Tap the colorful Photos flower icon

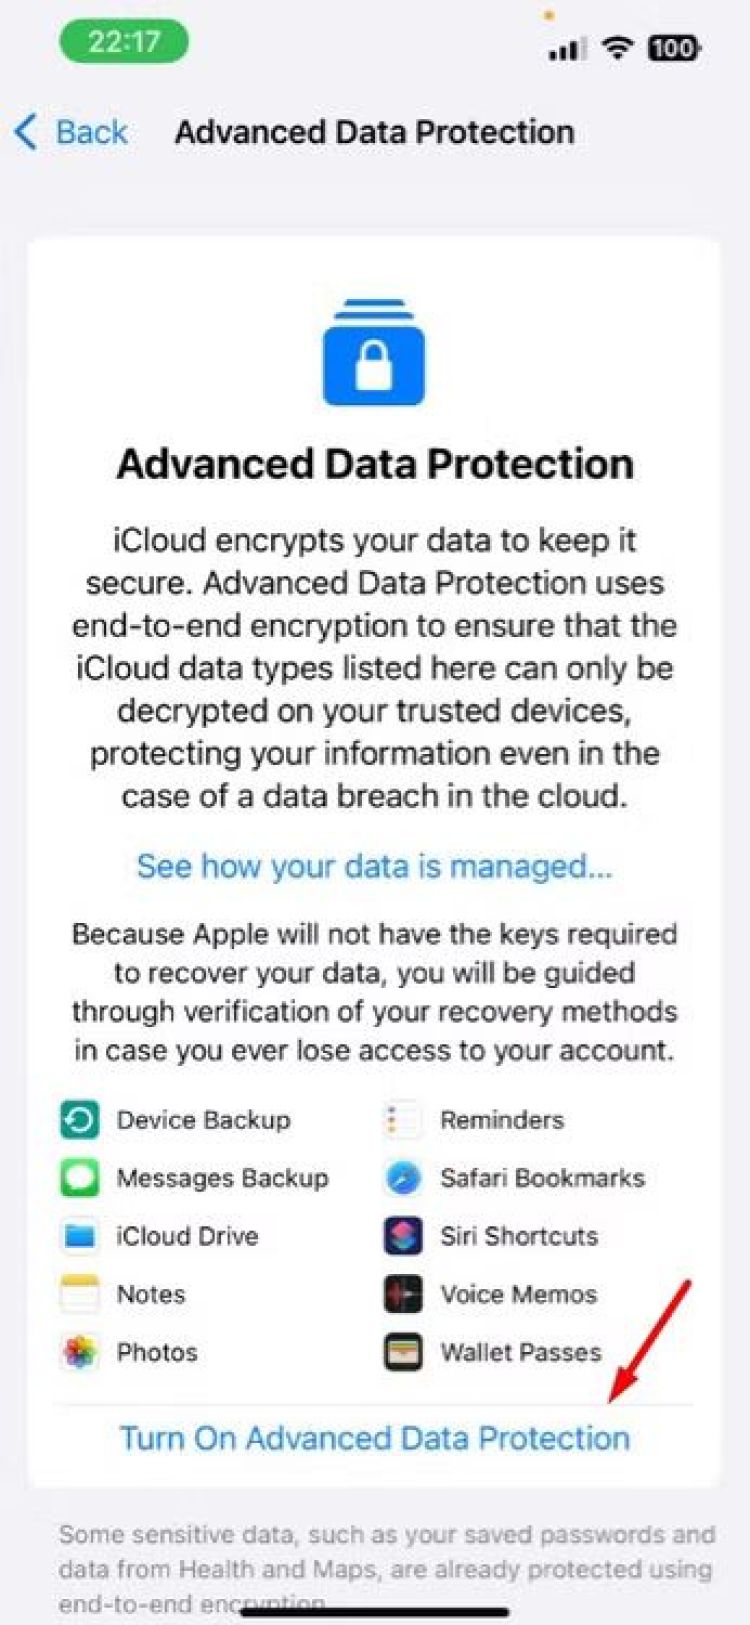[80, 1352]
